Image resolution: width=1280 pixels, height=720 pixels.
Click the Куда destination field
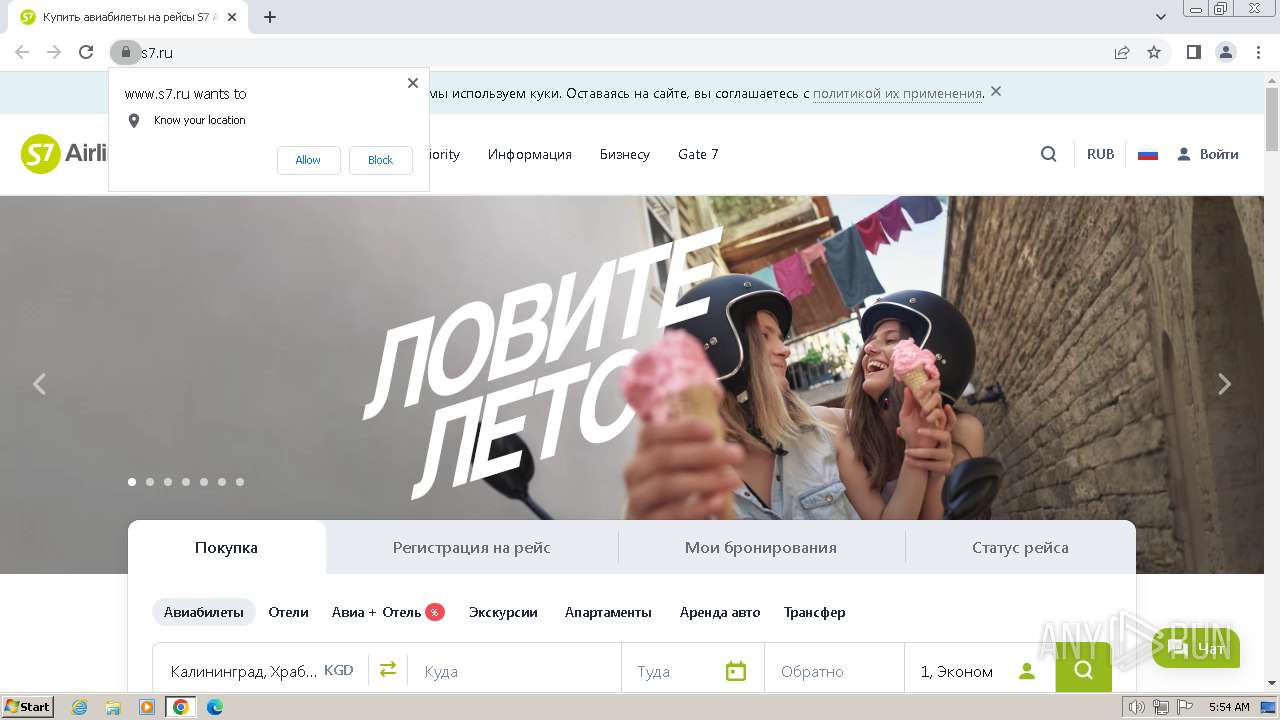[x=515, y=670]
